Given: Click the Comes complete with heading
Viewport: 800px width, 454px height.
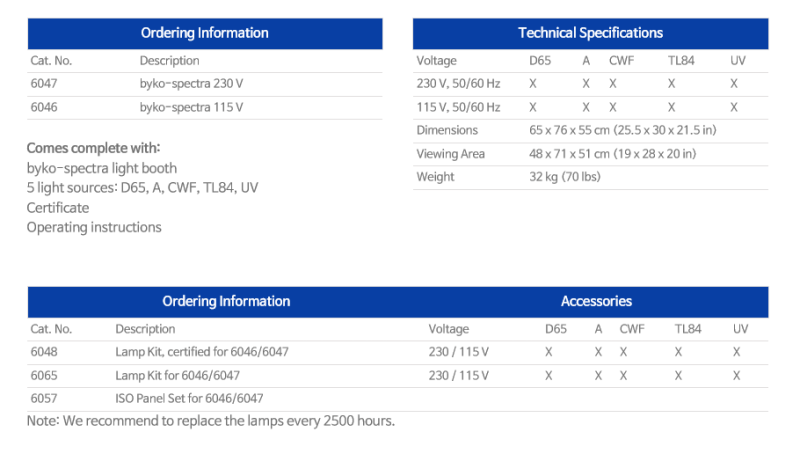Looking at the screenshot, I should coord(91,148).
